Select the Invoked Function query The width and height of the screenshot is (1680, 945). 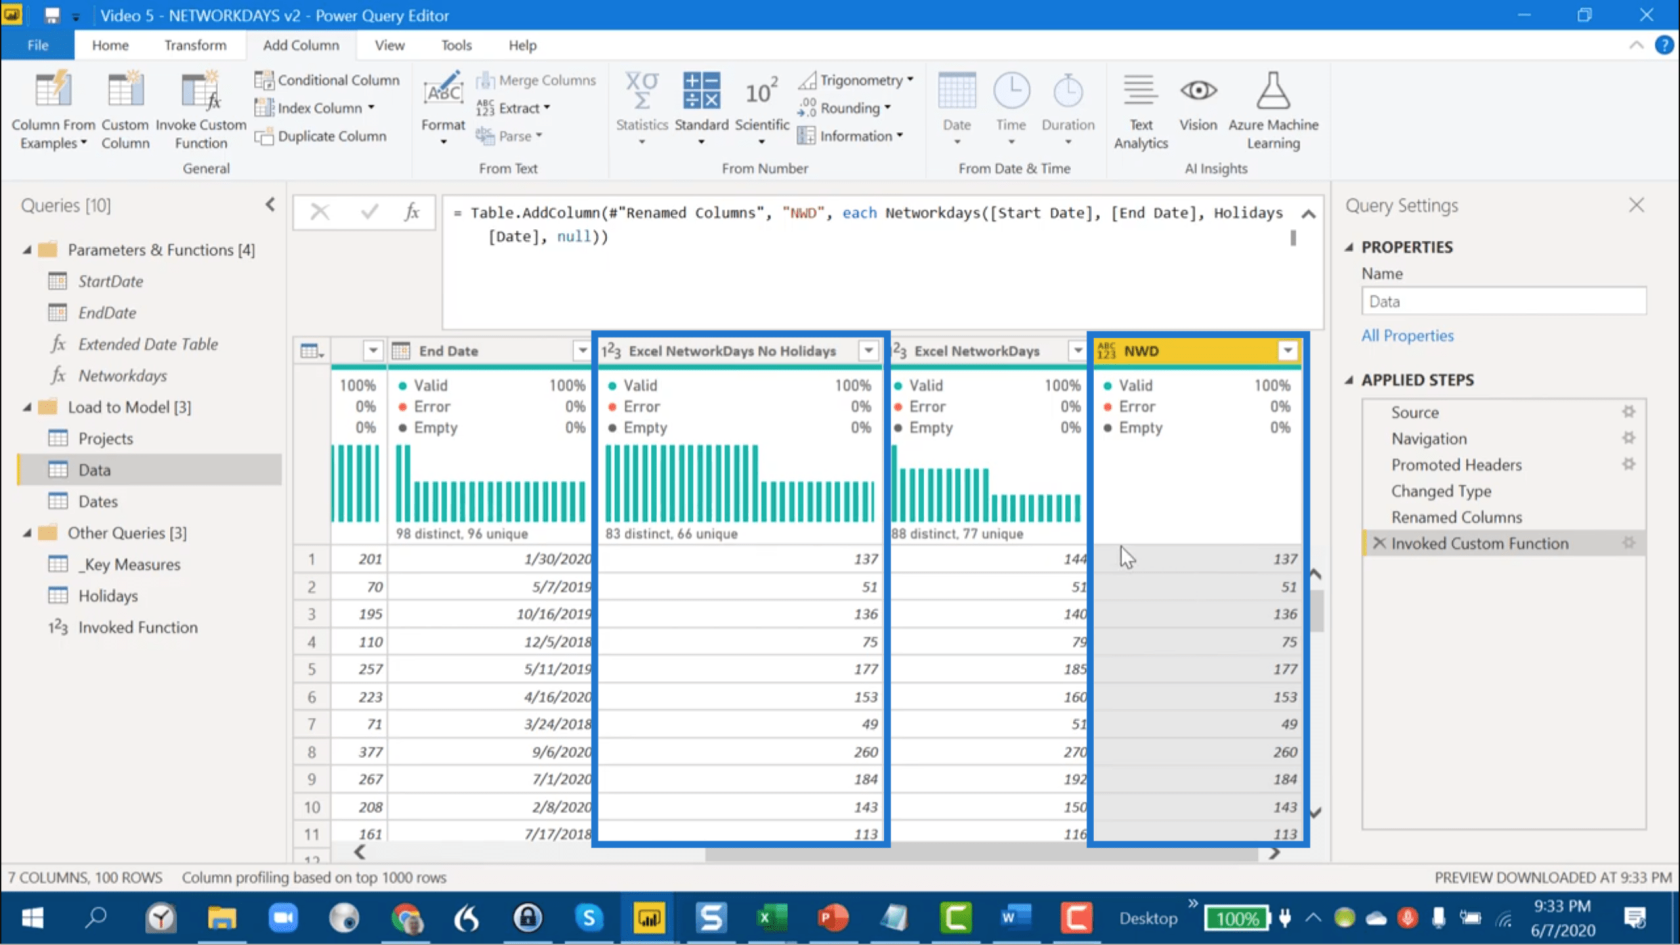coord(138,627)
